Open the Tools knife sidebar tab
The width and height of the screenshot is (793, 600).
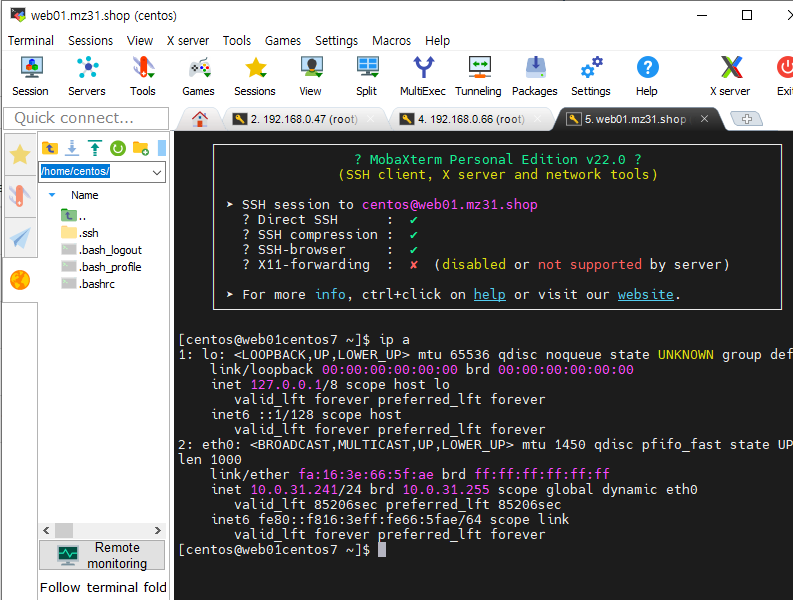(20, 196)
